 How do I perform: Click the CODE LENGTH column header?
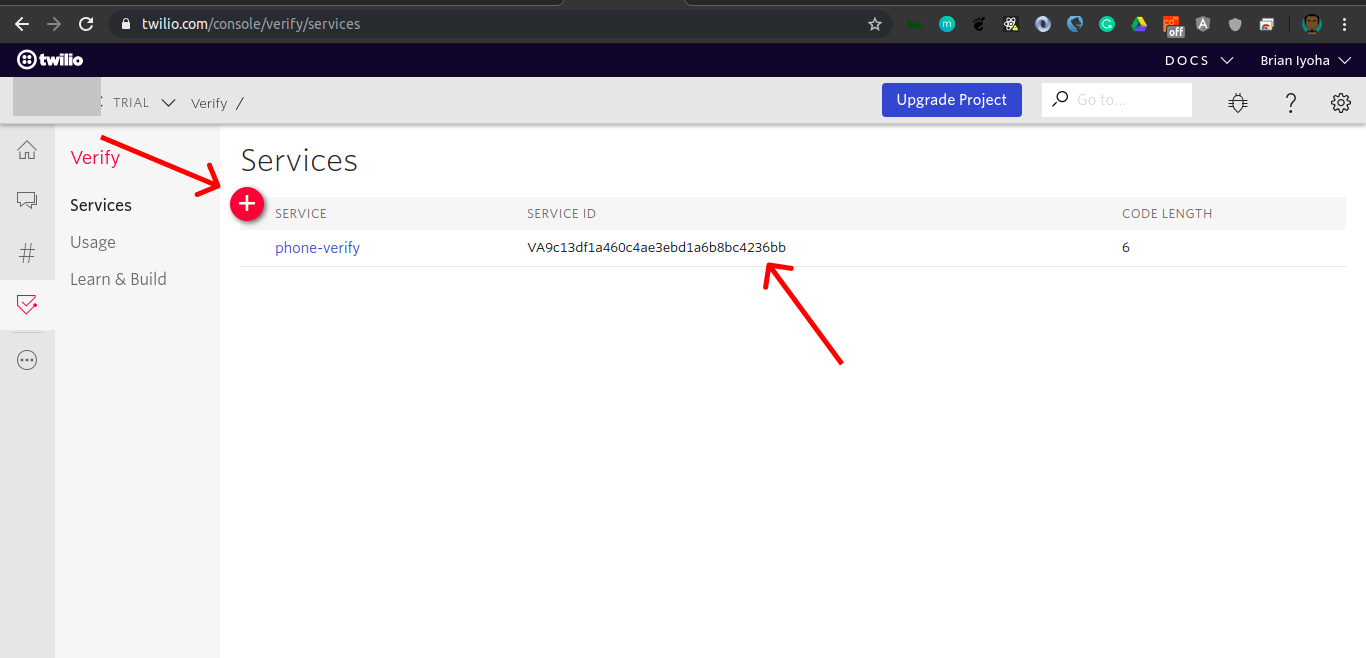(x=1167, y=214)
